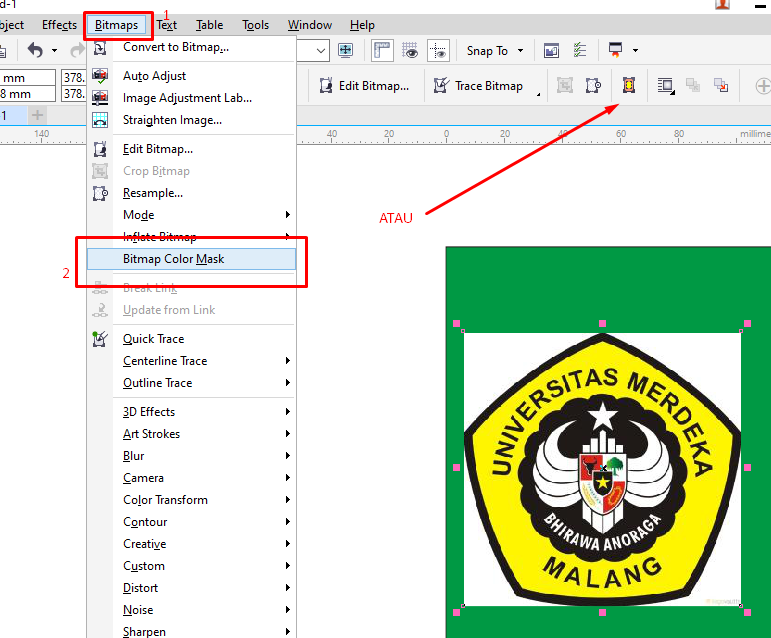Click the Crop Bitmap property bar icon
This screenshot has height=638, width=771.
[x=565, y=86]
